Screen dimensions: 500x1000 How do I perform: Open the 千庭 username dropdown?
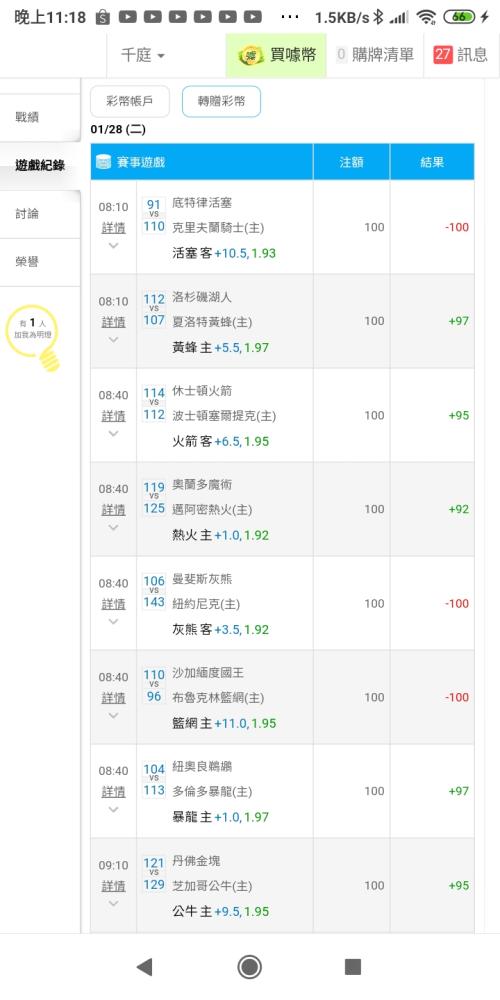point(143,55)
